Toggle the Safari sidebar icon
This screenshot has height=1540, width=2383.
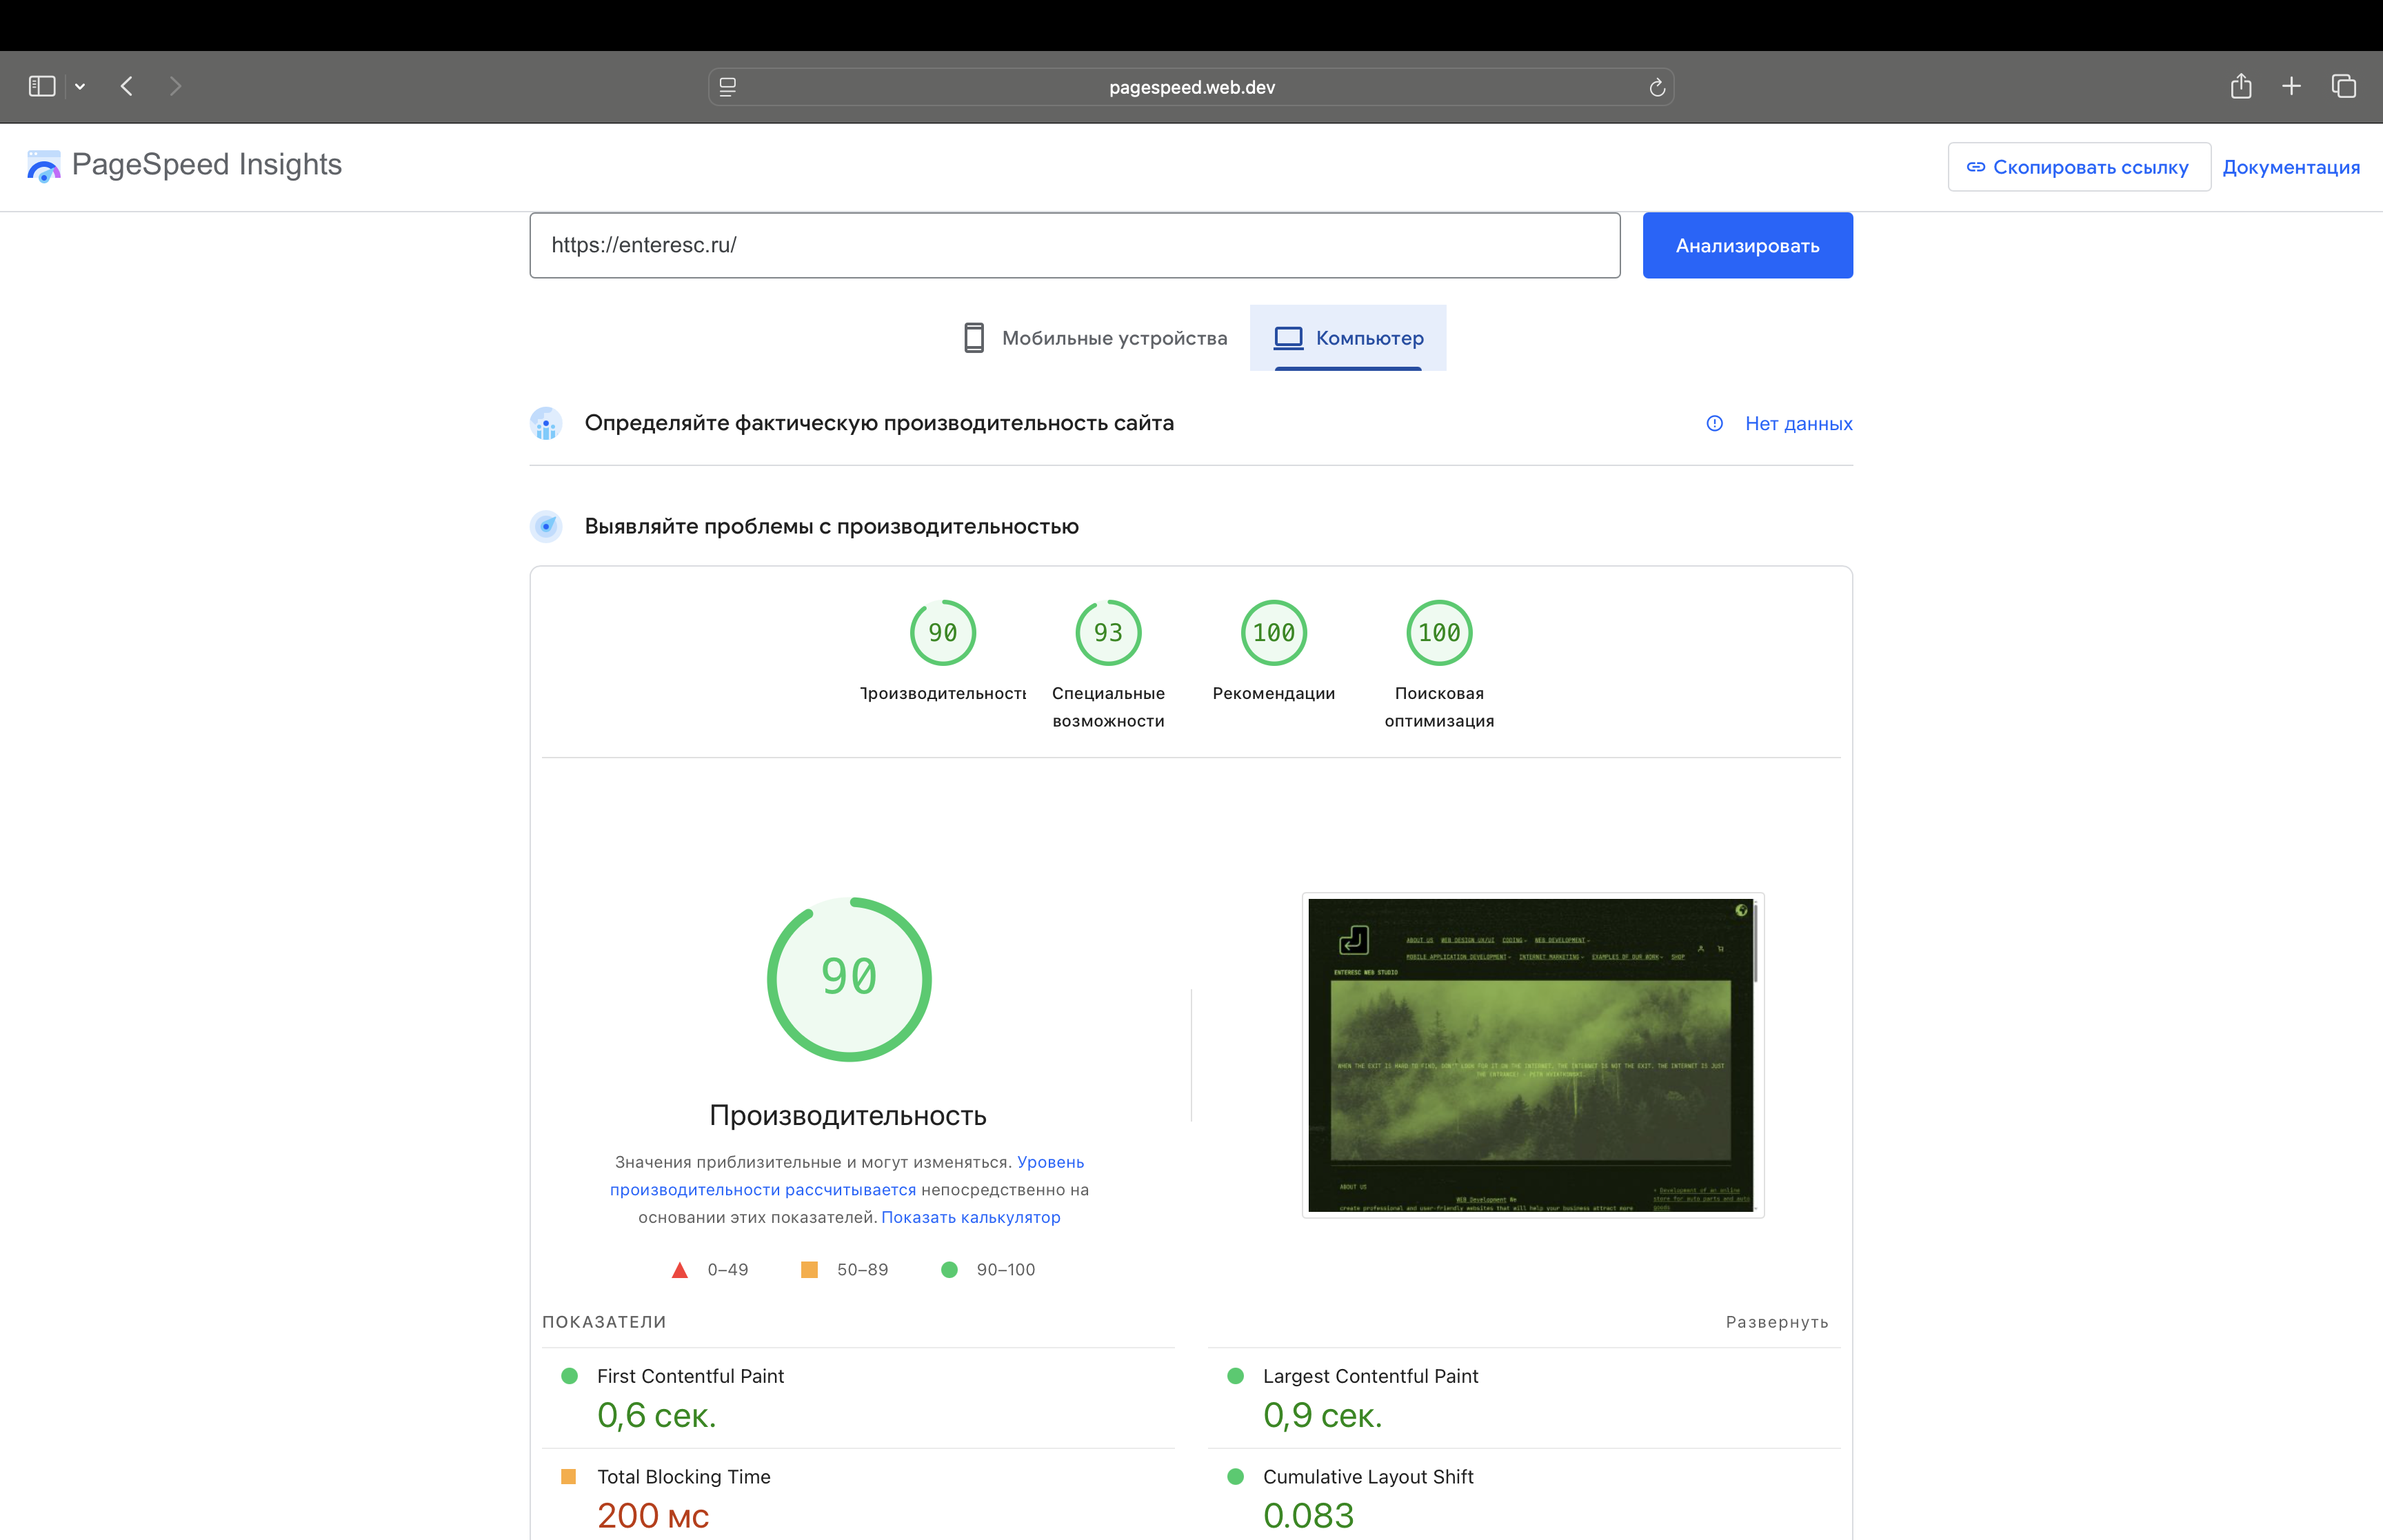[42, 86]
